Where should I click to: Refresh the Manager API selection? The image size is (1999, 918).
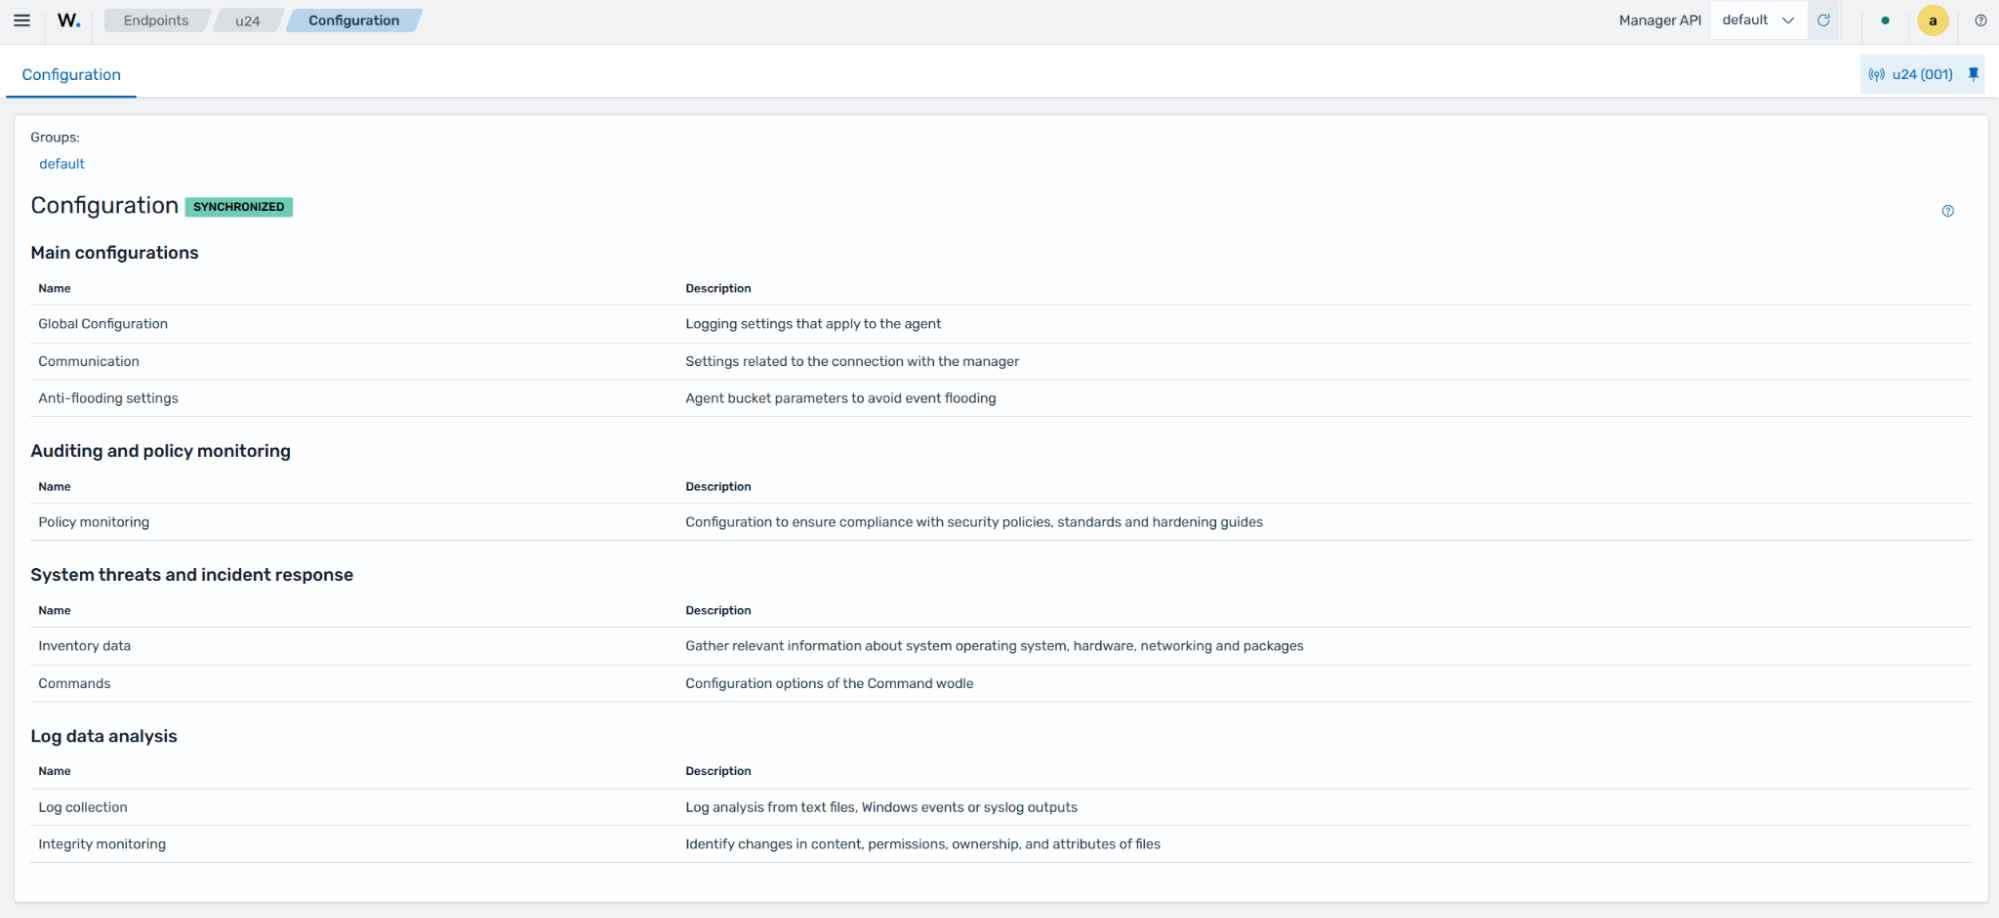(1824, 20)
